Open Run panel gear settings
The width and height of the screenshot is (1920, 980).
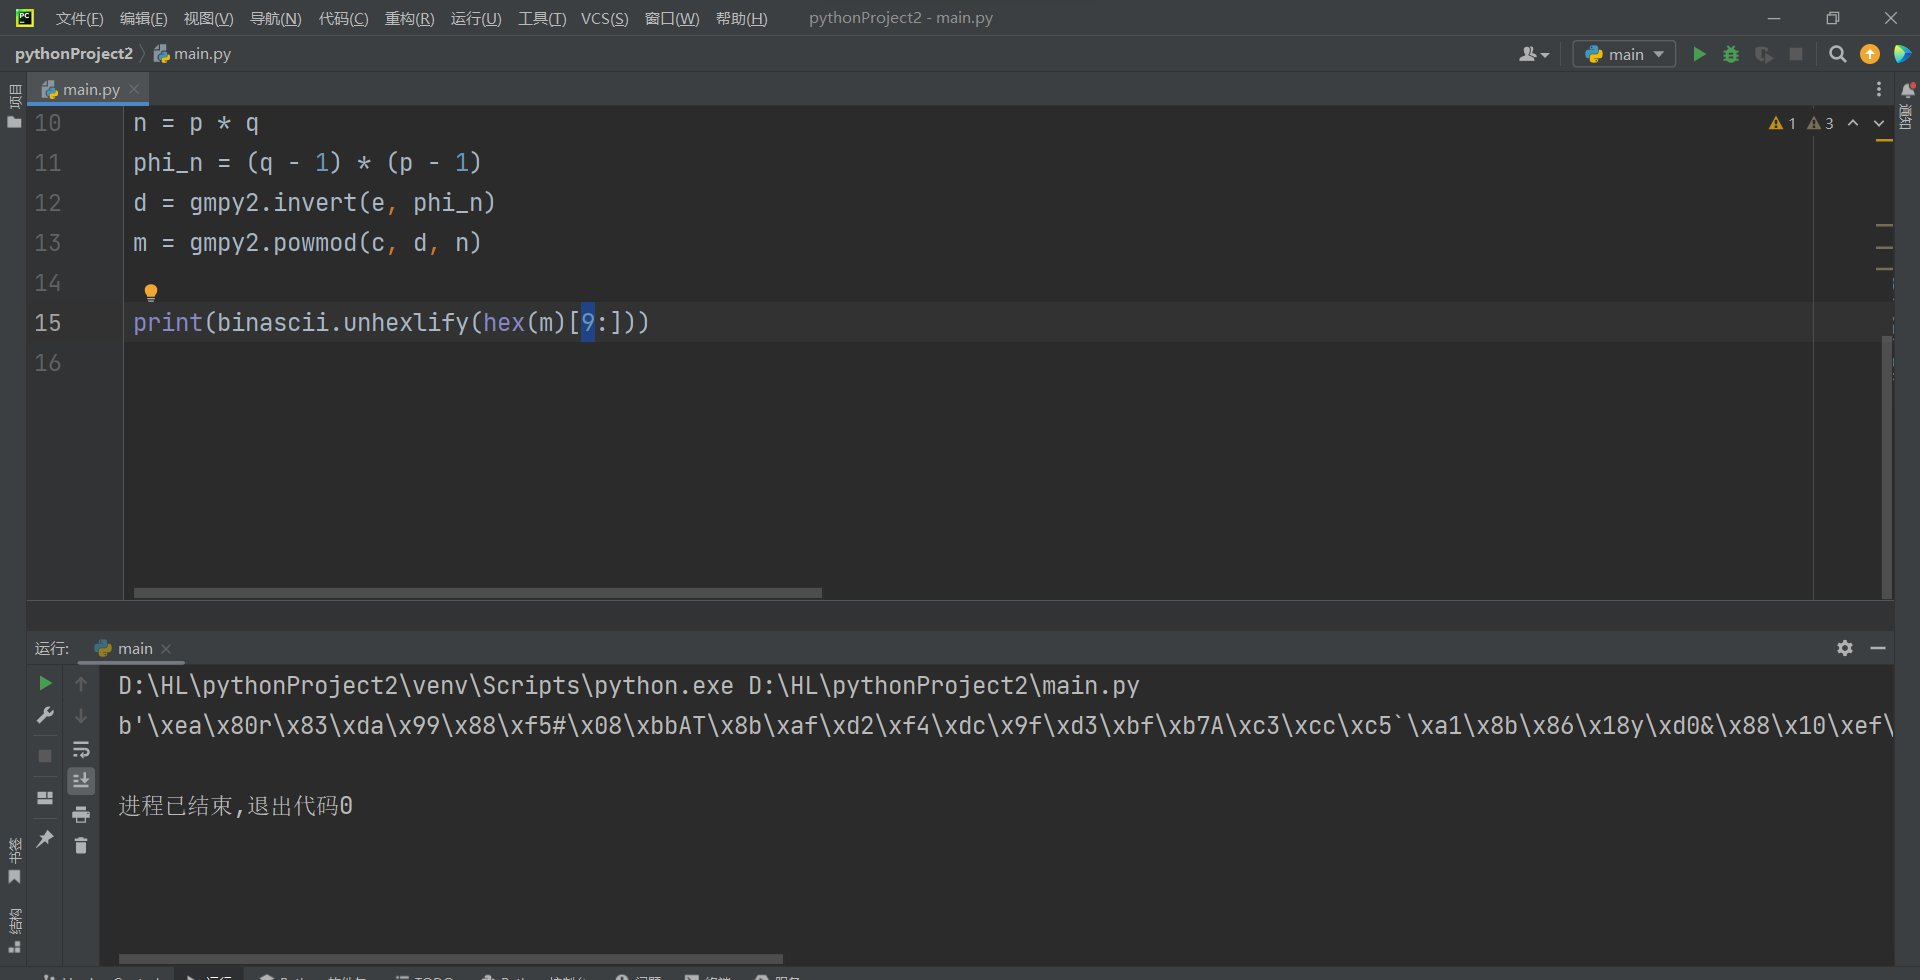coord(1845,648)
